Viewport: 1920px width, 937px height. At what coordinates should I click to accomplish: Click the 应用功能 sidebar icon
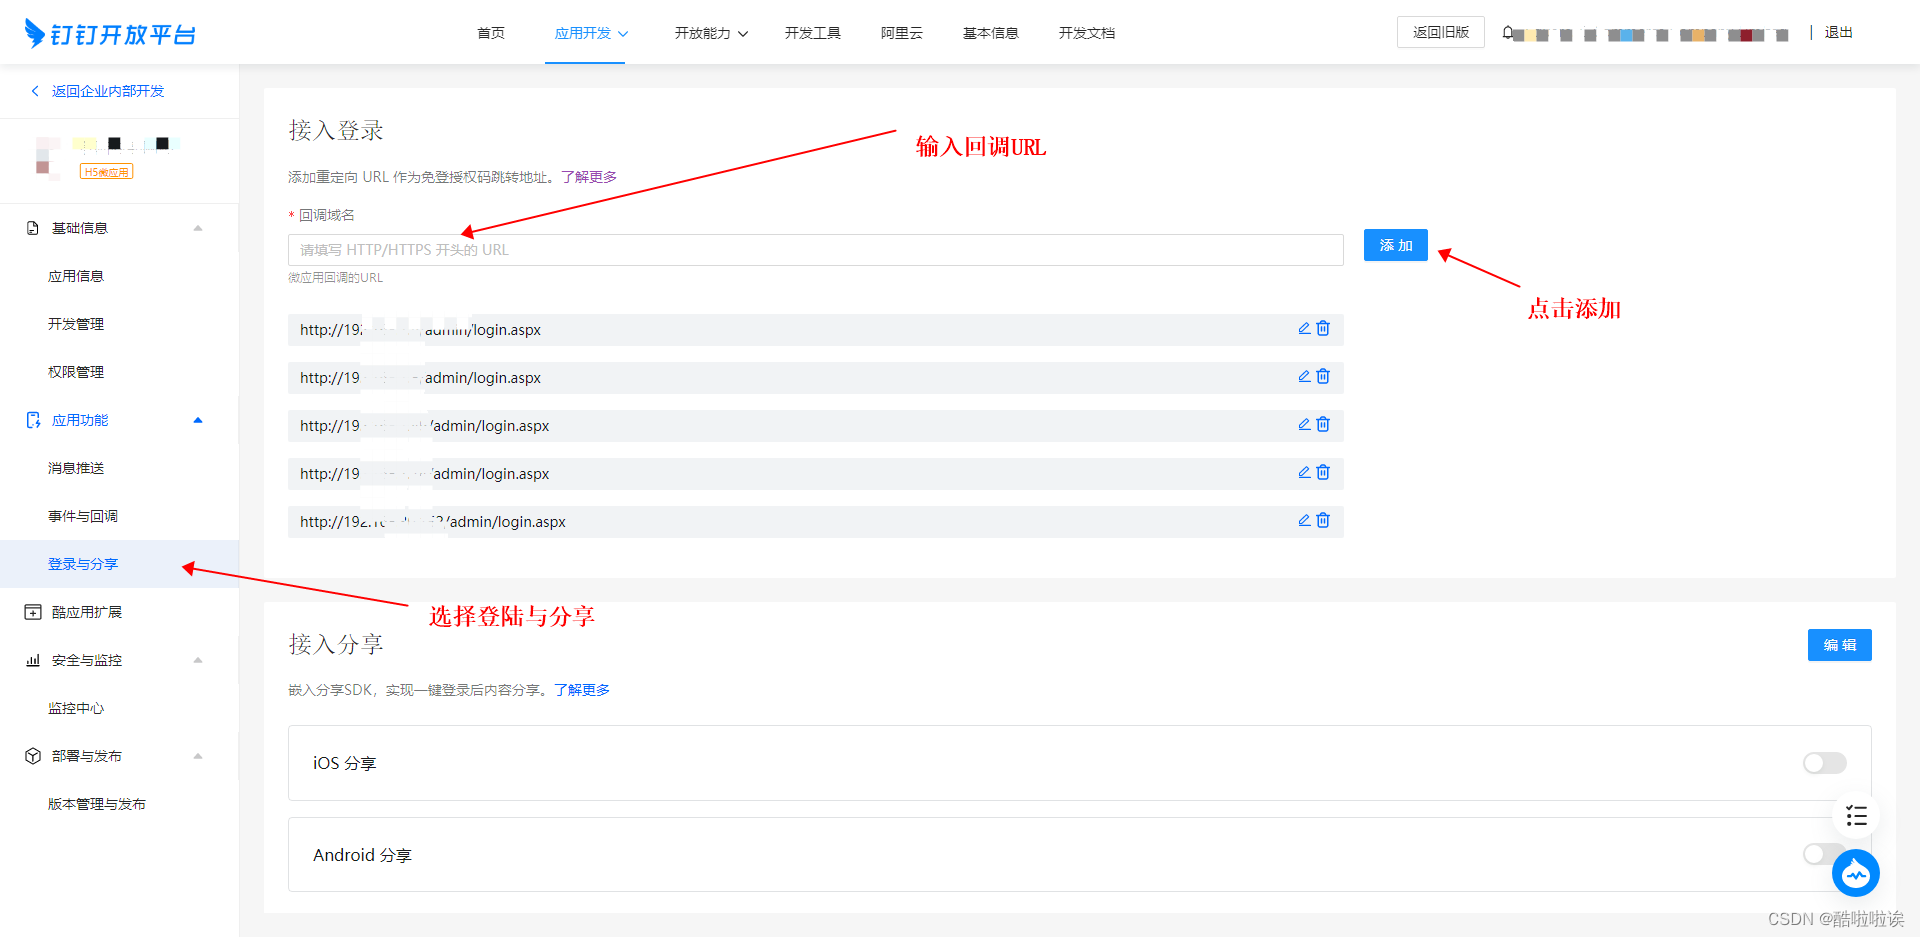click(33, 420)
